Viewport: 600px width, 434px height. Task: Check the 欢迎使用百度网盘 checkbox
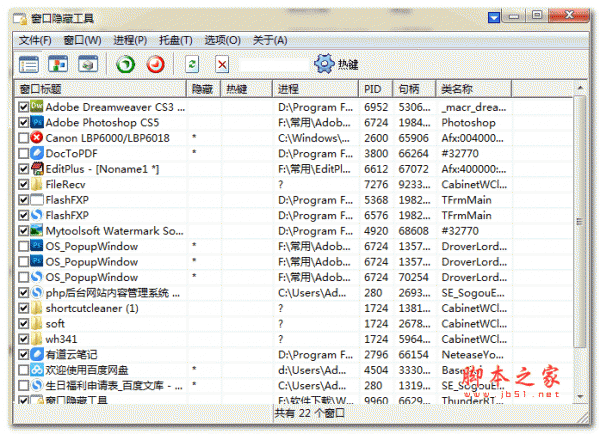[x=23, y=370]
